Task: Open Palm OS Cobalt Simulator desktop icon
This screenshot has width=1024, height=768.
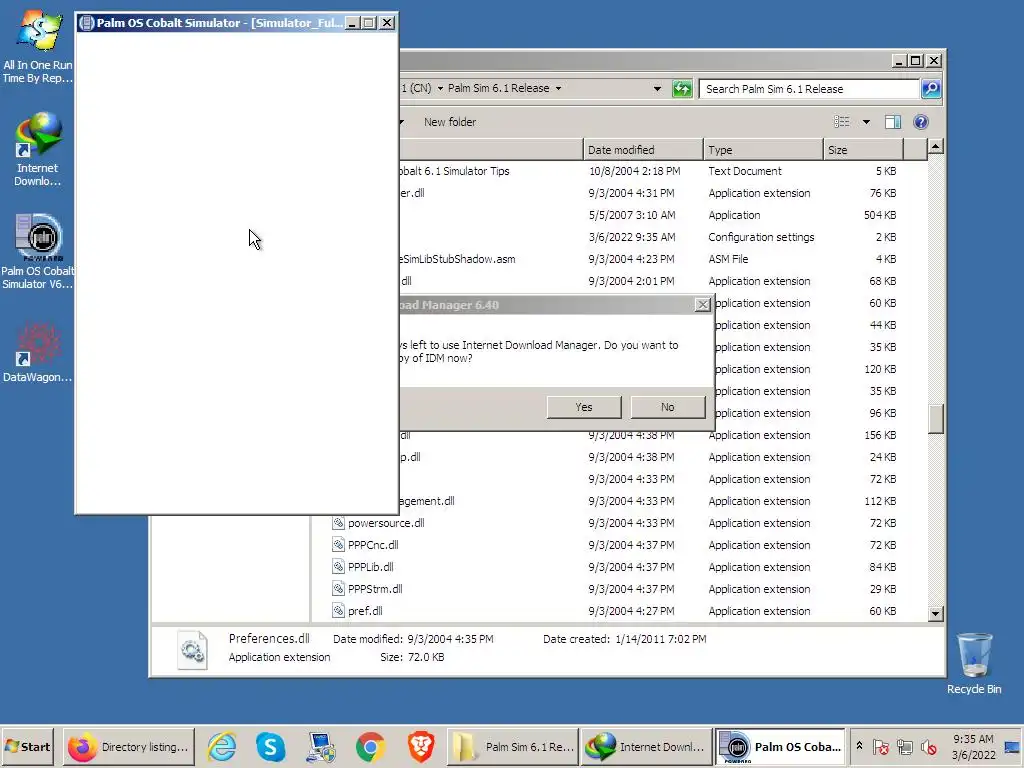Action: click(37, 251)
